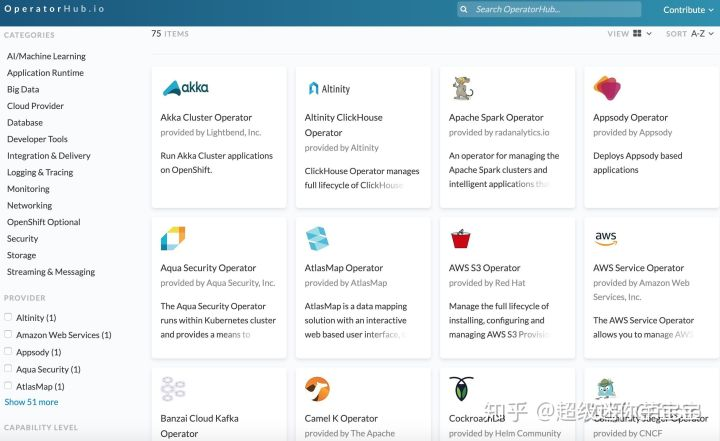Click the AWS Service Operator aws logo

[x=605, y=238]
